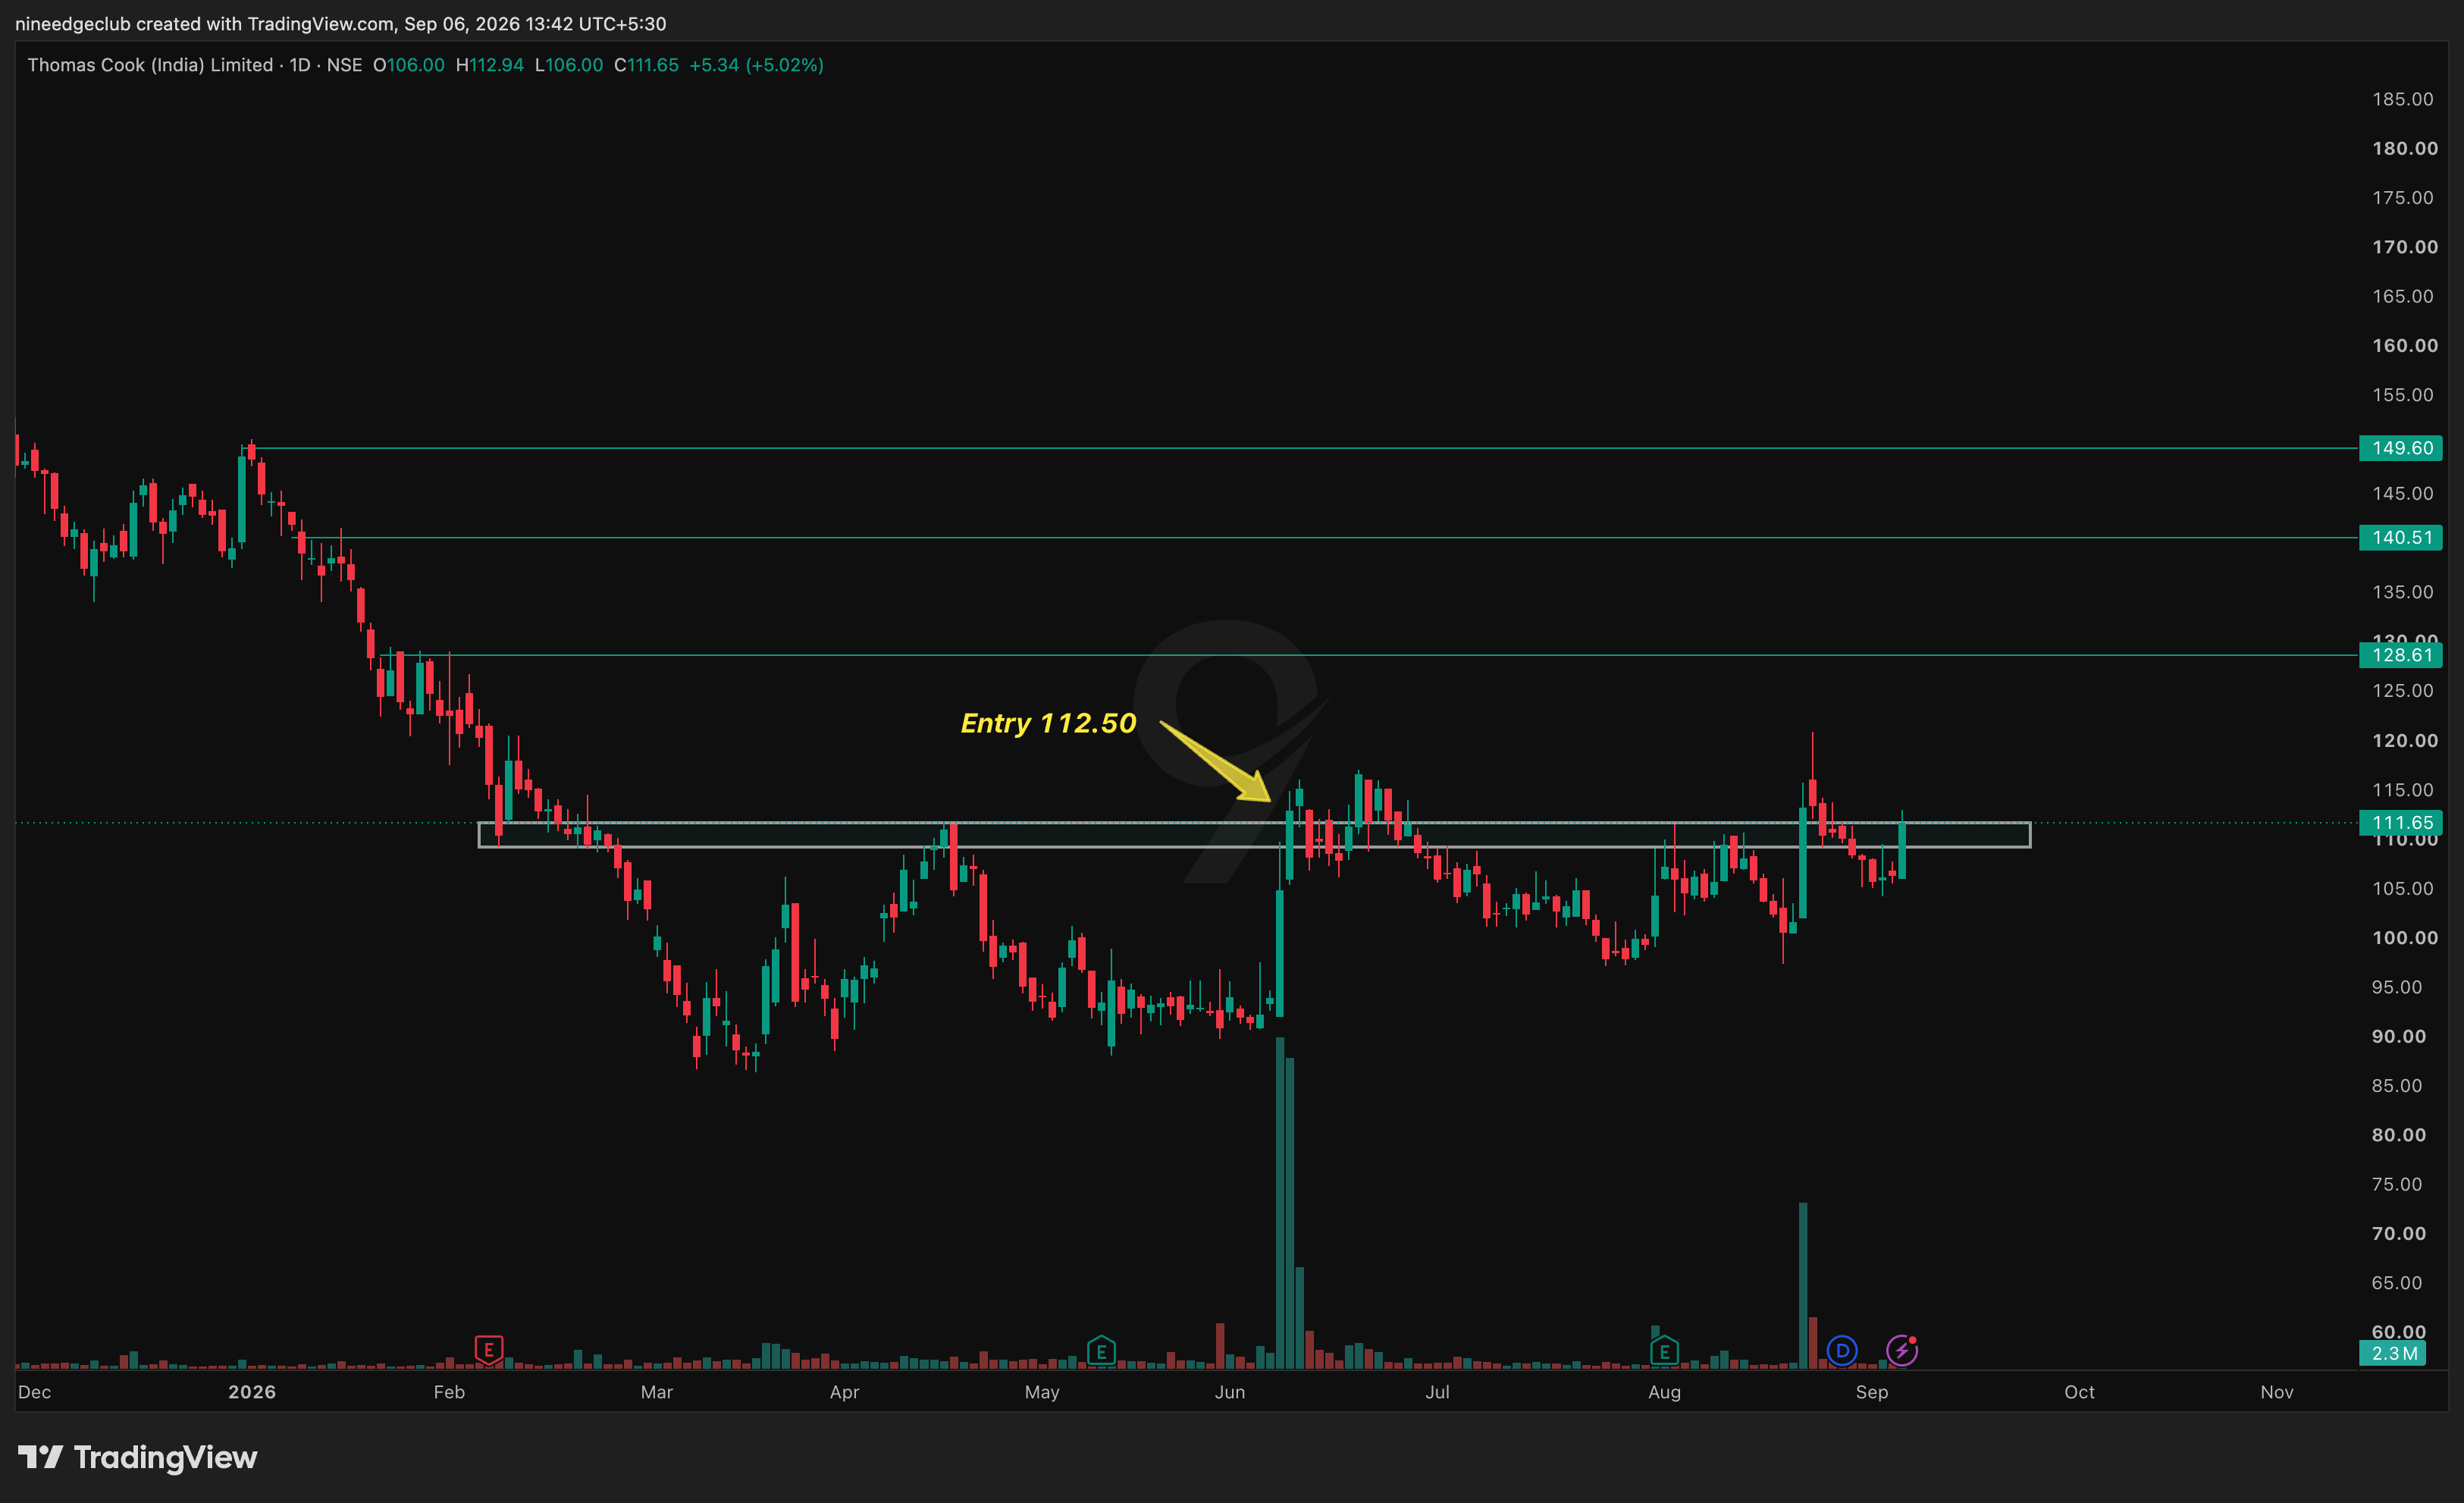Click the open value O106.00
2464x1503 pixels.
[x=408, y=65]
